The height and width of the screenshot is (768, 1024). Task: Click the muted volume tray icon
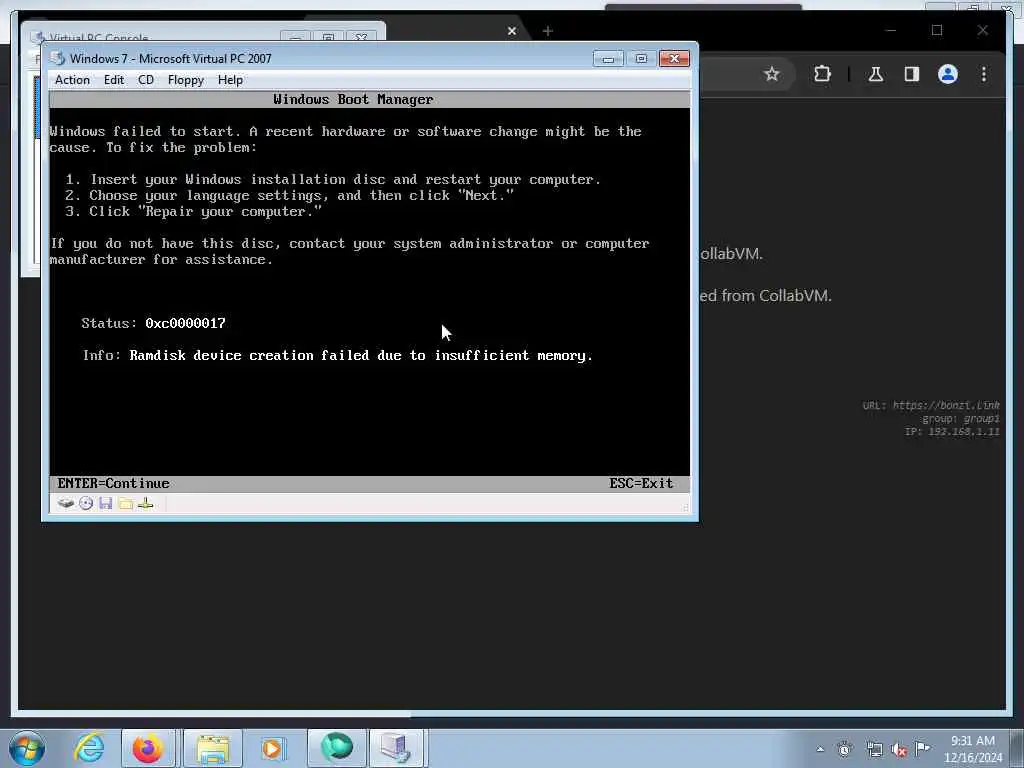coord(899,750)
